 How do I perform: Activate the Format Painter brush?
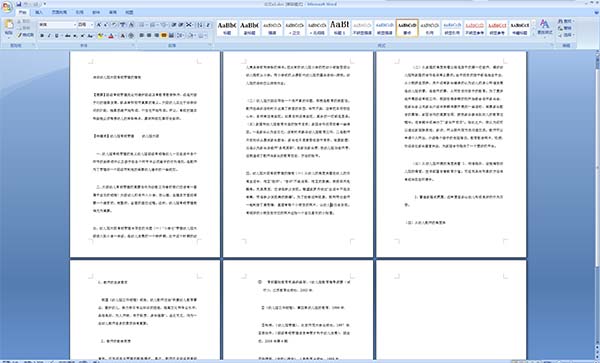click(26, 35)
